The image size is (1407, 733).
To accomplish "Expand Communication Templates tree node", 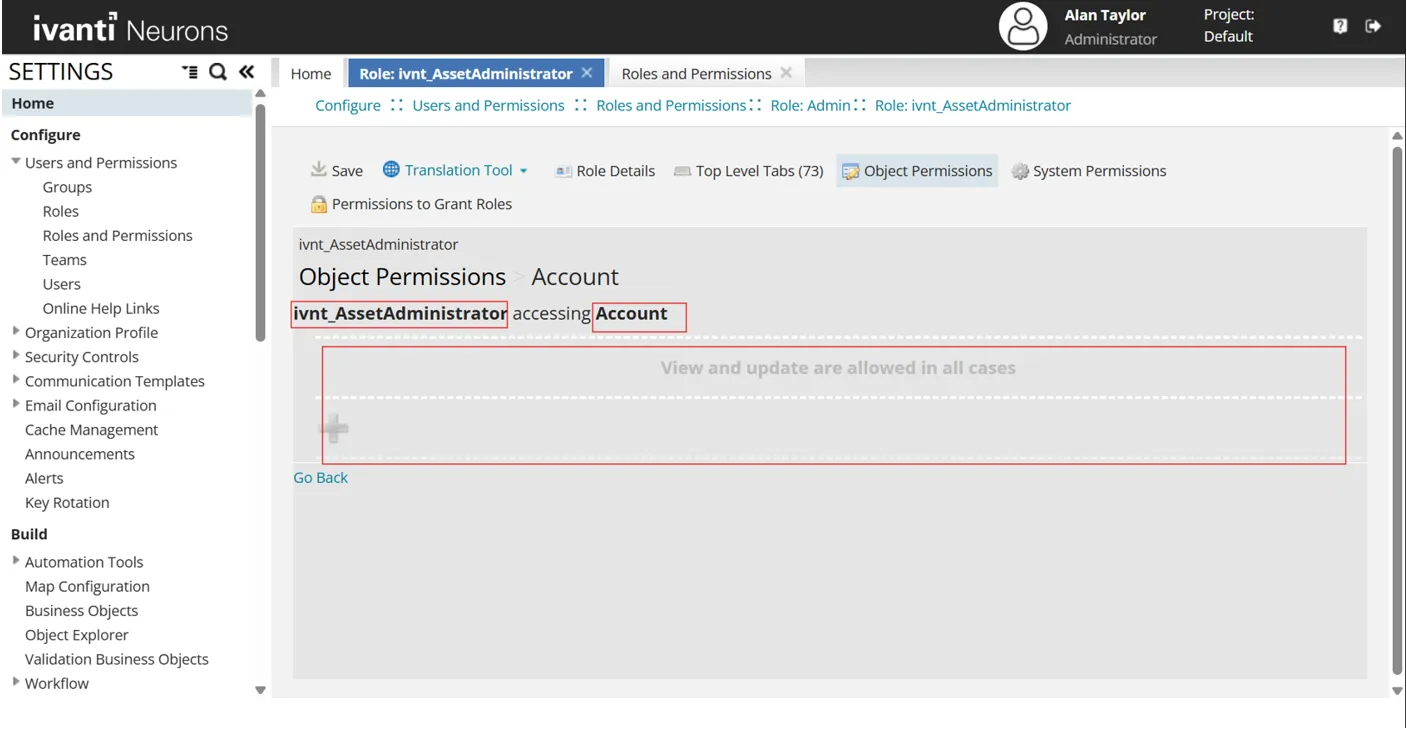I will tap(16, 380).
